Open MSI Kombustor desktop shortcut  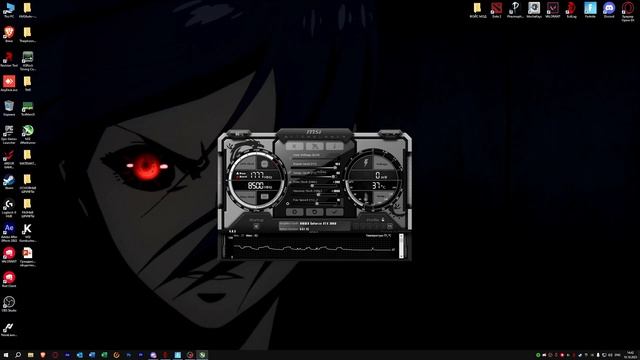pos(27,232)
